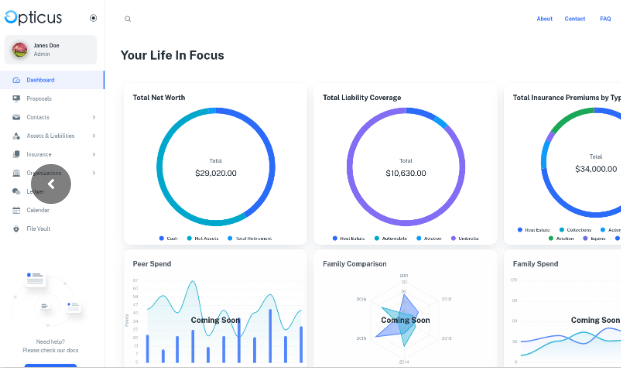Click the Organizations building icon
Image resolution: width=621 pixels, height=368 pixels.
point(16,173)
